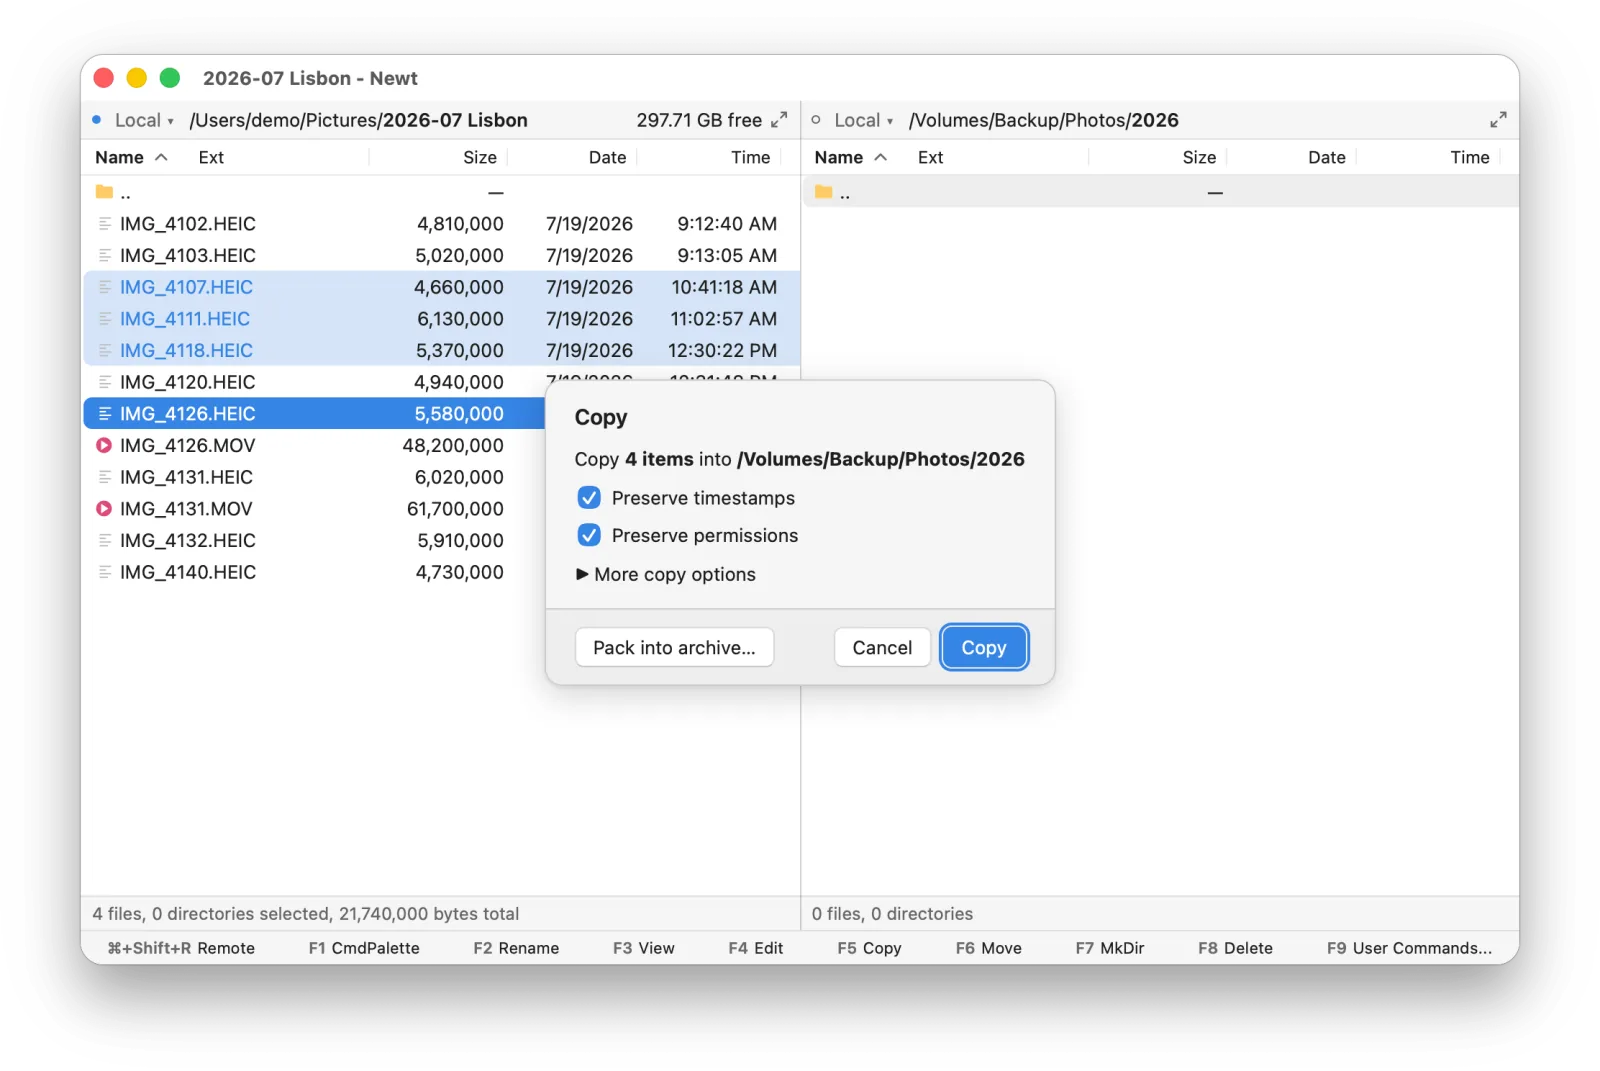Click the file icon beside IMG_4132.HEIC
1600x1071 pixels.
(x=105, y=541)
